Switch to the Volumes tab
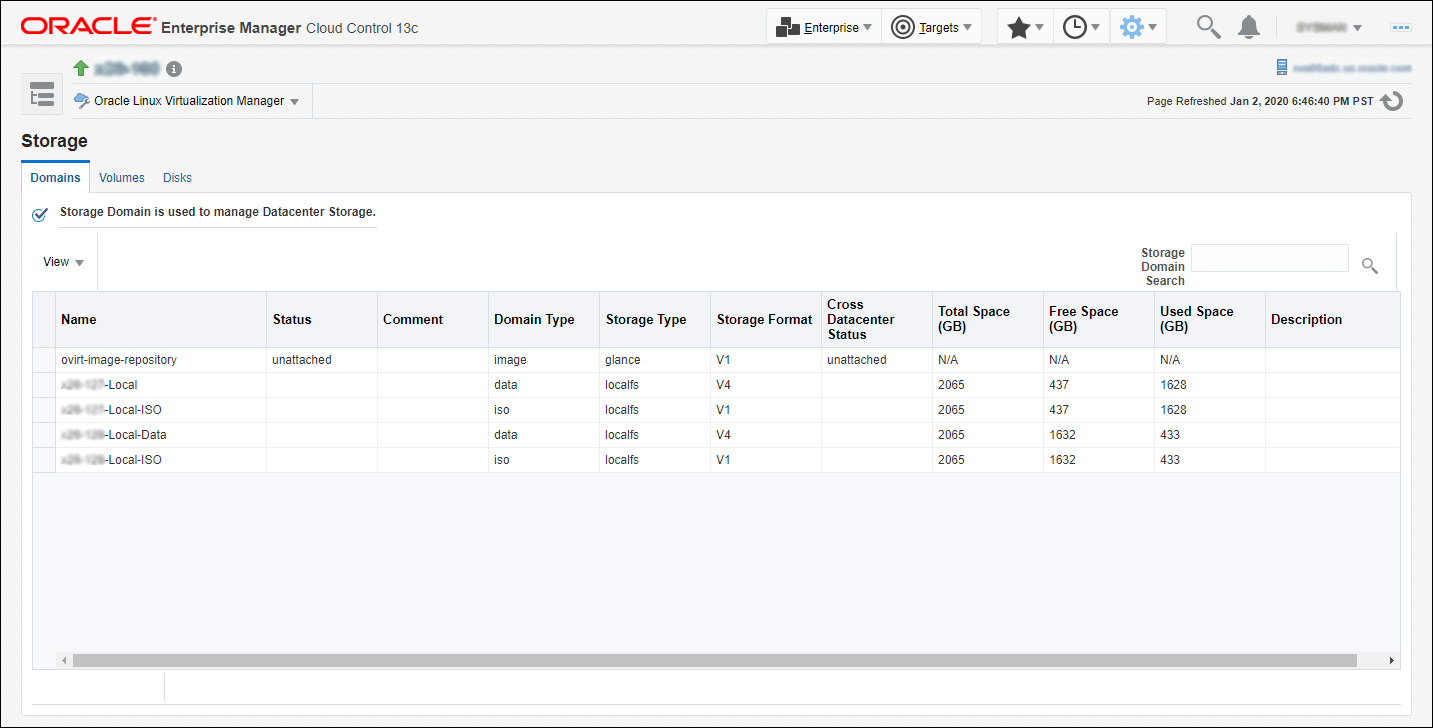Screen dimensions: 1433x728 pos(122,178)
